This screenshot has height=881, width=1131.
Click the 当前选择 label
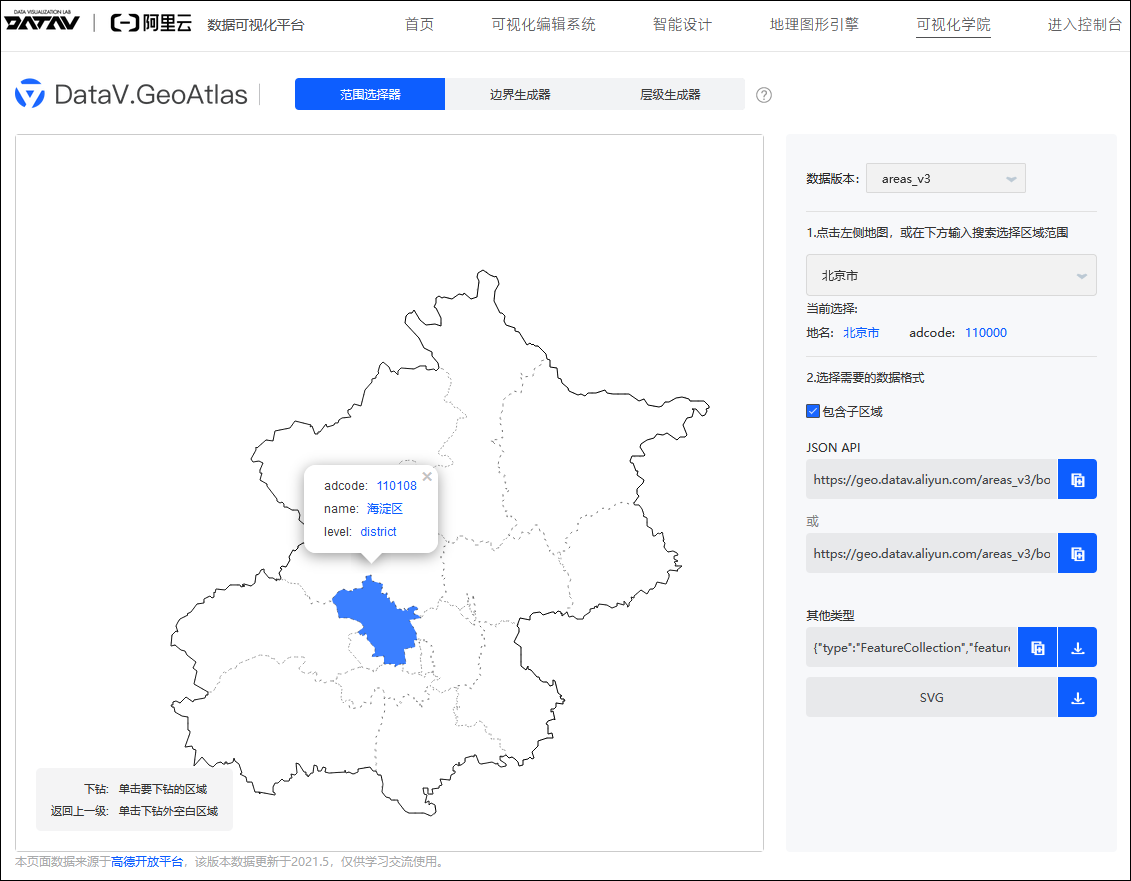pyautogui.click(x=832, y=309)
